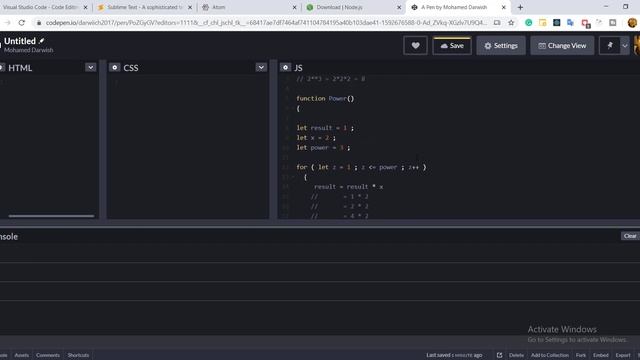The width and height of the screenshot is (640, 360).
Task: Click author name Mohamed Darwish
Action: pyautogui.click(x=29, y=50)
